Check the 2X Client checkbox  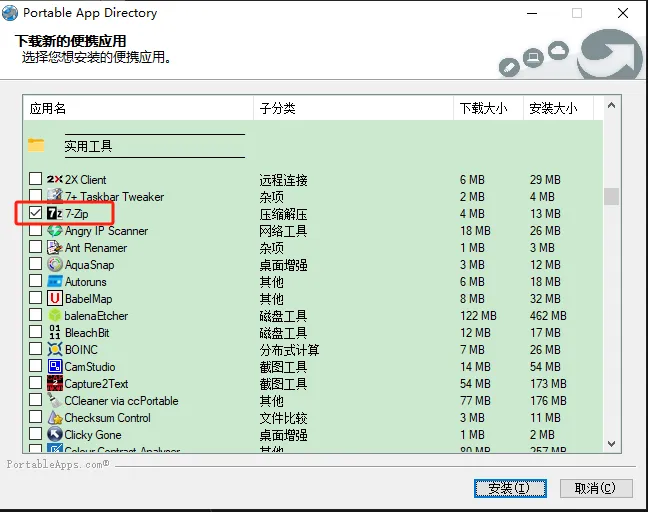(x=36, y=179)
